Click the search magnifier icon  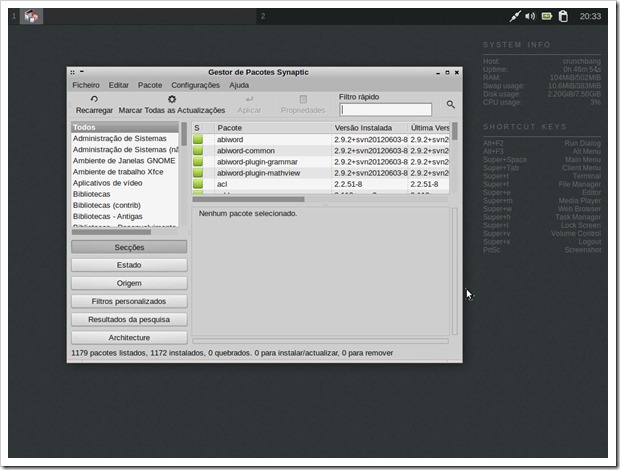pos(450,104)
